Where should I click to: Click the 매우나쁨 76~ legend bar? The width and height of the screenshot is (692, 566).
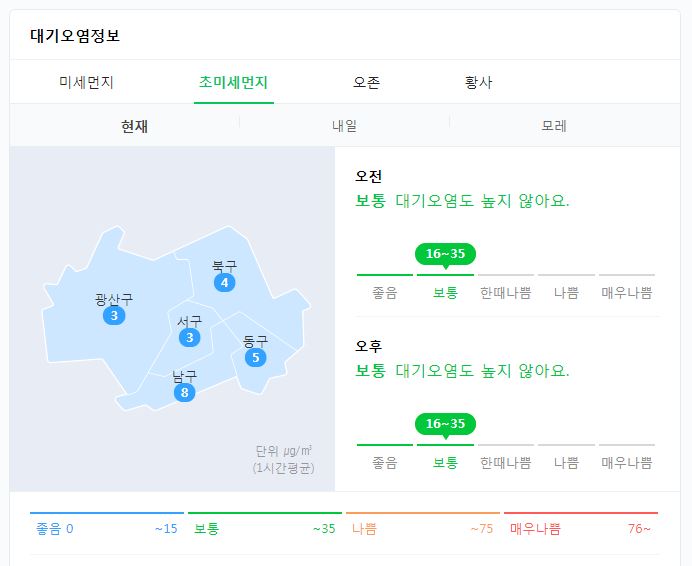[x=580, y=528]
